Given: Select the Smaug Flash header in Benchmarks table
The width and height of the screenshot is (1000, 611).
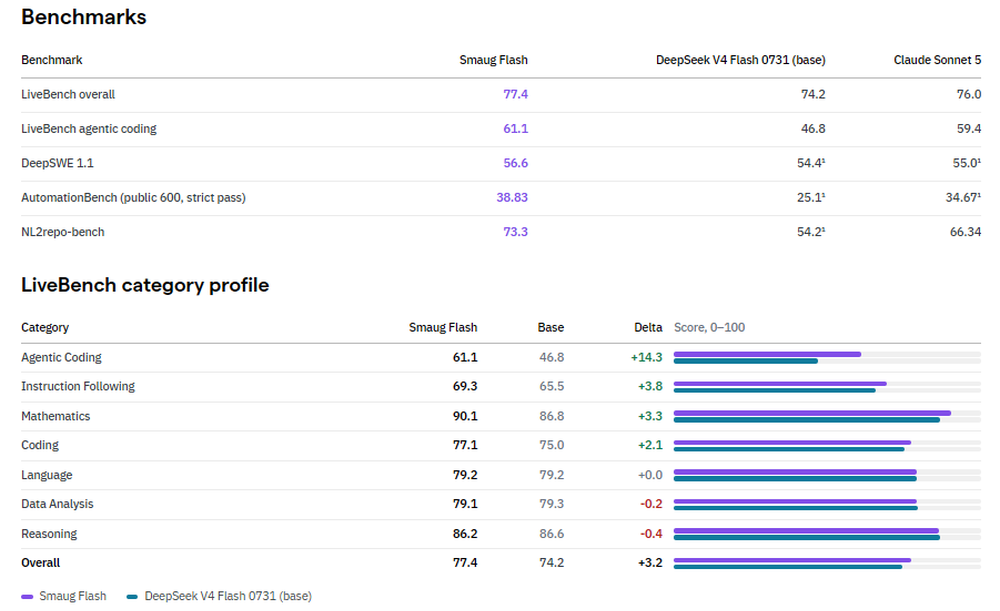Looking at the screenshot, I should (x=494, y=60).
